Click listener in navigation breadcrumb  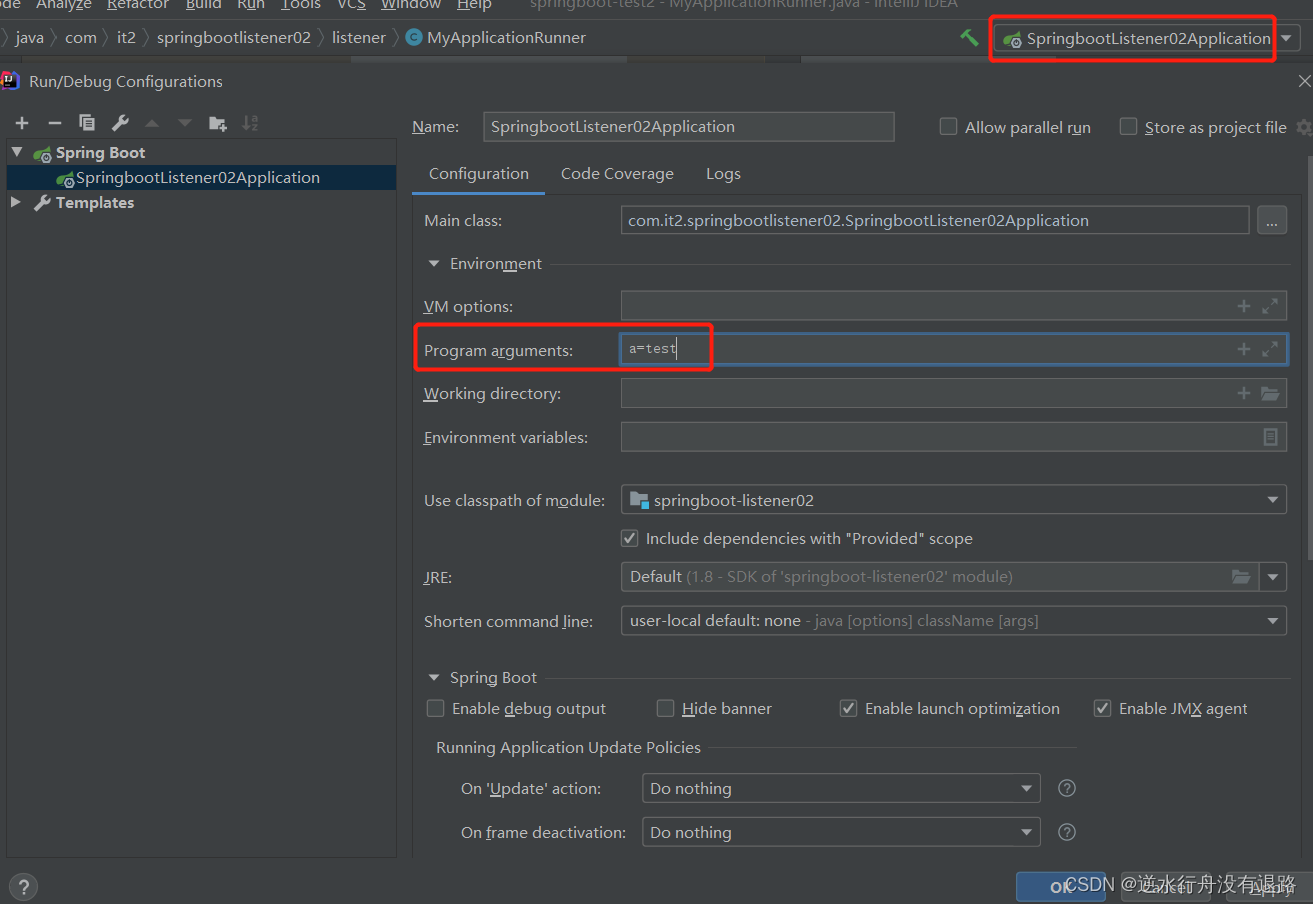point(359,38)
